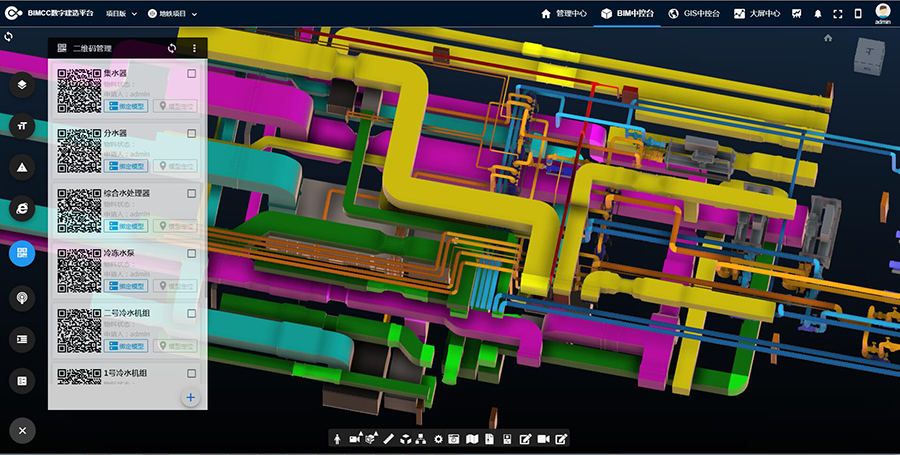Click 绑定模型 for 二号冷水机组
The height and width of the screenshot is (455, 900).
pyautogui.click(x=126, y=346)
